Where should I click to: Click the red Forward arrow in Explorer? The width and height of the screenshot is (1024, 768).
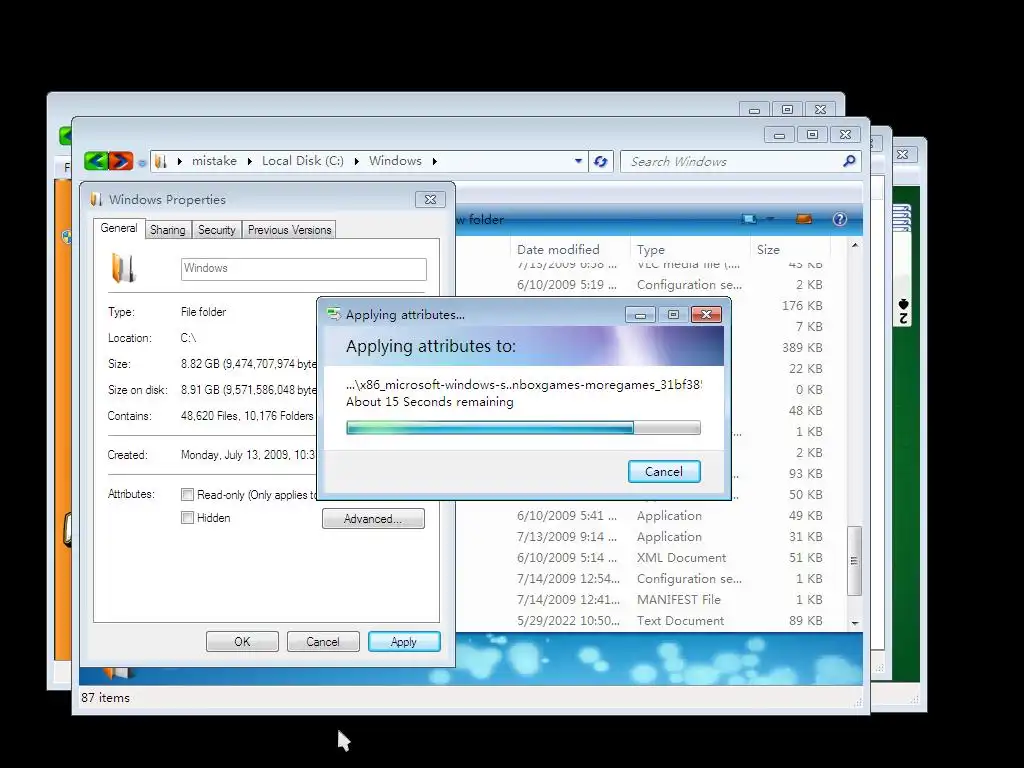[121, 161]
